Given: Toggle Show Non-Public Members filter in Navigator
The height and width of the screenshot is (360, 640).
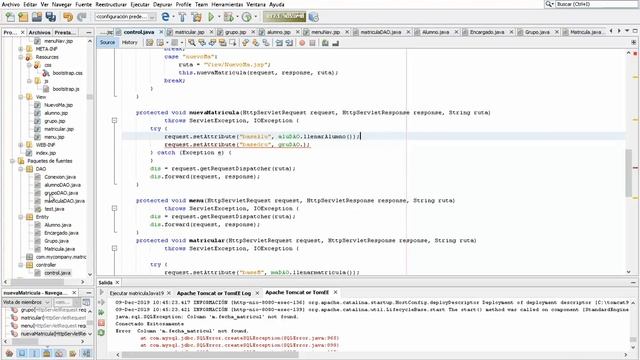Looking at the screenshot, I should tap(47, 353).
